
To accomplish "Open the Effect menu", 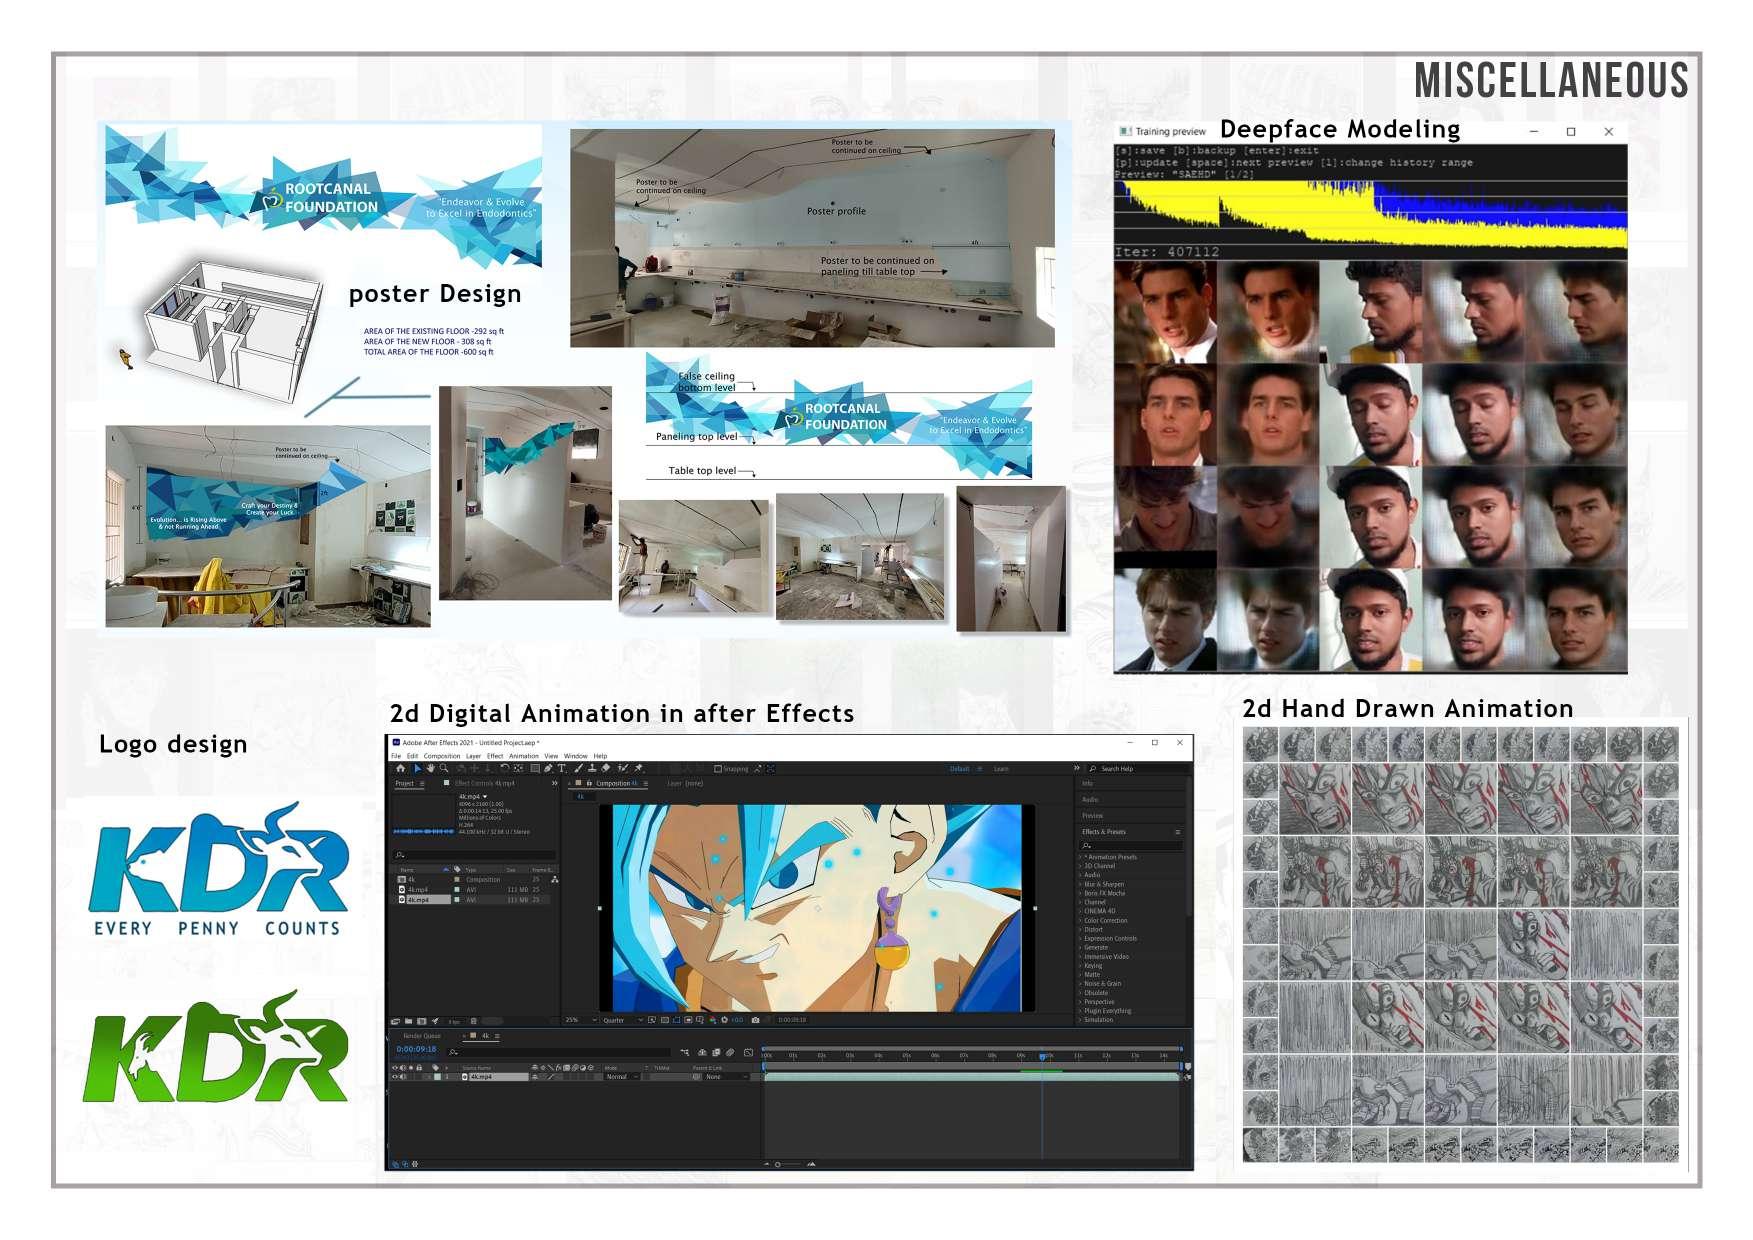I will pos(495,756).
